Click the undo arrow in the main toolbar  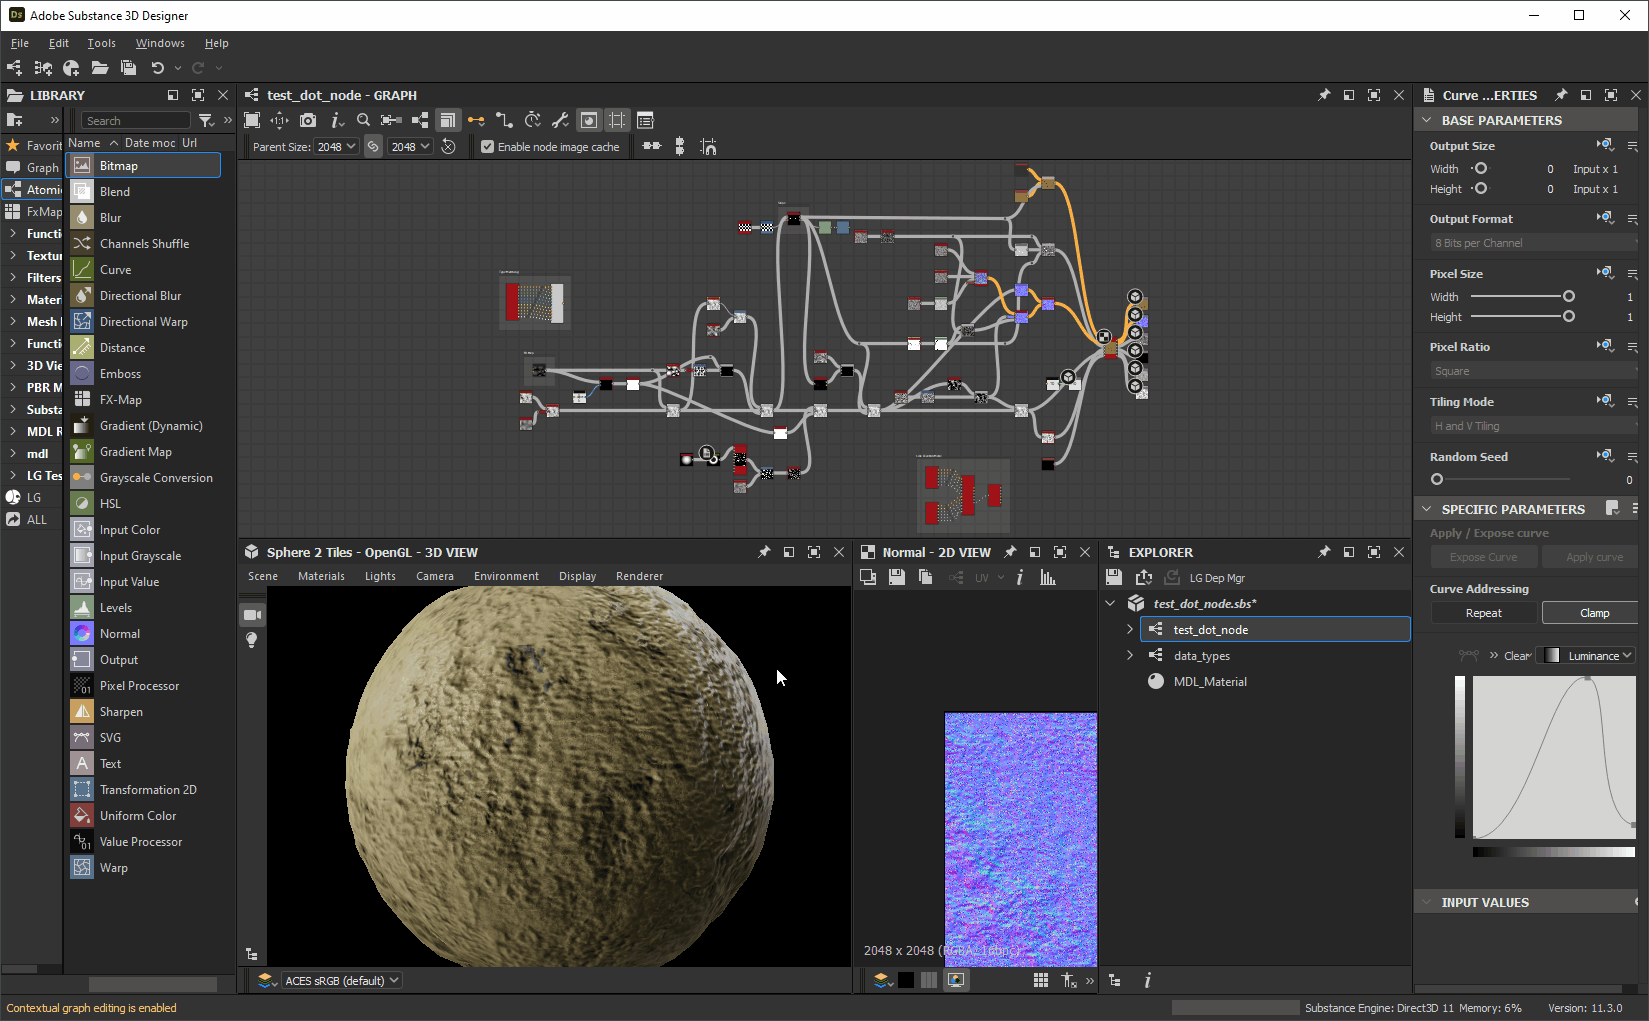point(157,68)
